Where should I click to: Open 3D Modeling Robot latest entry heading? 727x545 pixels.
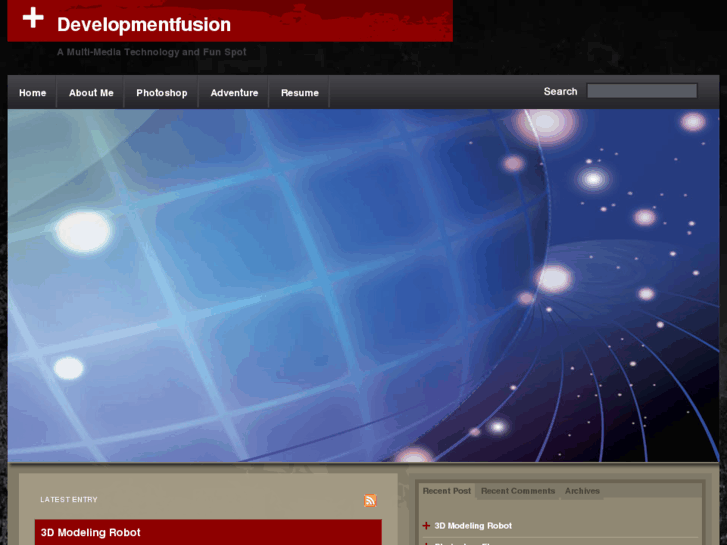[x=90, y=532]
